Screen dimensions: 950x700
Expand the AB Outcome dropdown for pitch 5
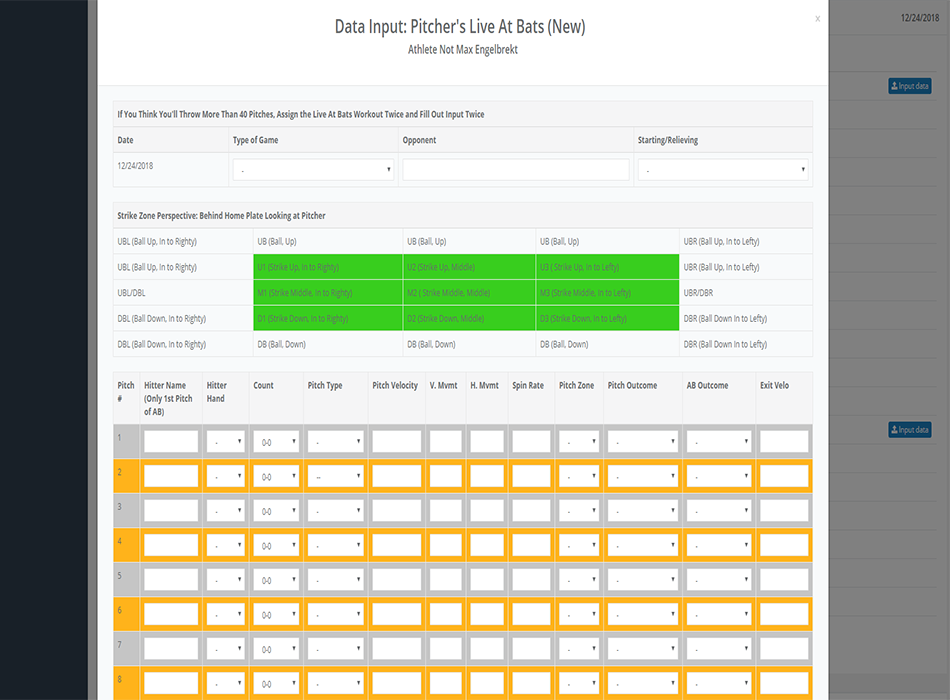tap(718, 580)
